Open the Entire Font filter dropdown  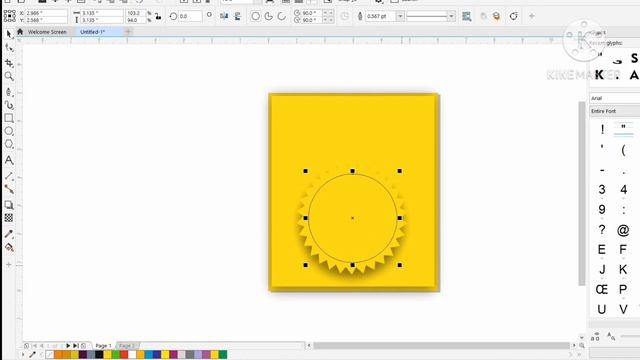click(x=615, y=111)
